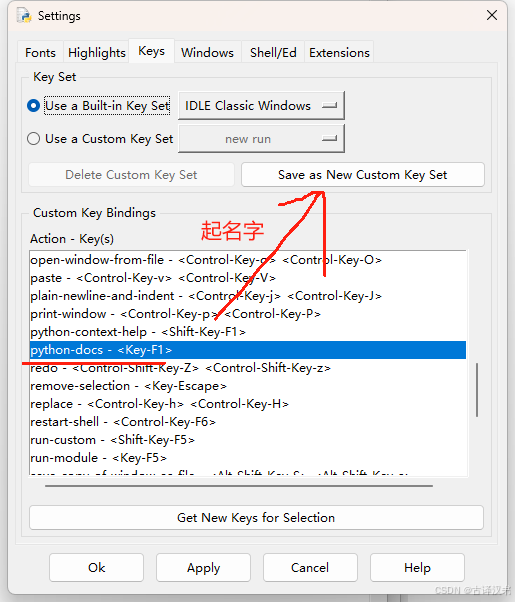
Task: Switch to the Extensions tab
Action: click(x=339, y=52)
